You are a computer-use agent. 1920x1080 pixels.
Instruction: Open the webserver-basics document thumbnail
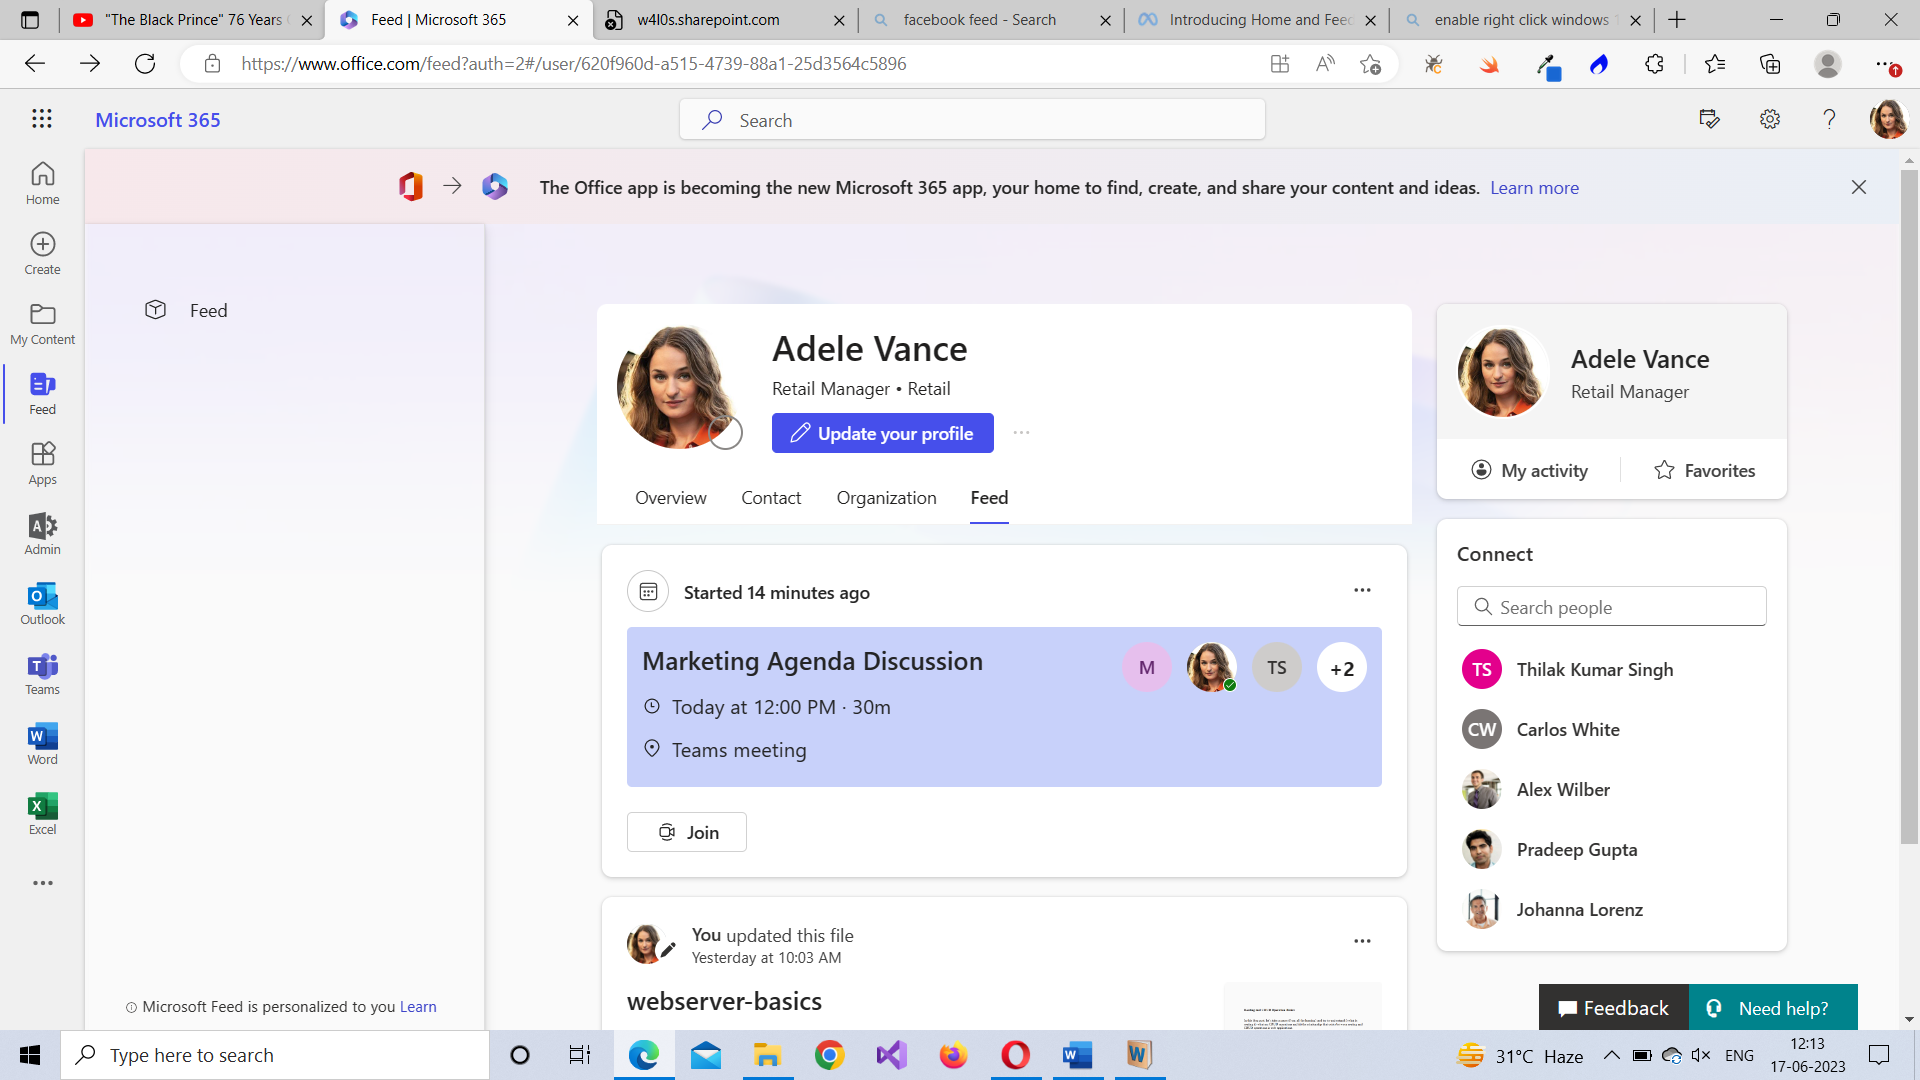(x=1303, y=1007)
